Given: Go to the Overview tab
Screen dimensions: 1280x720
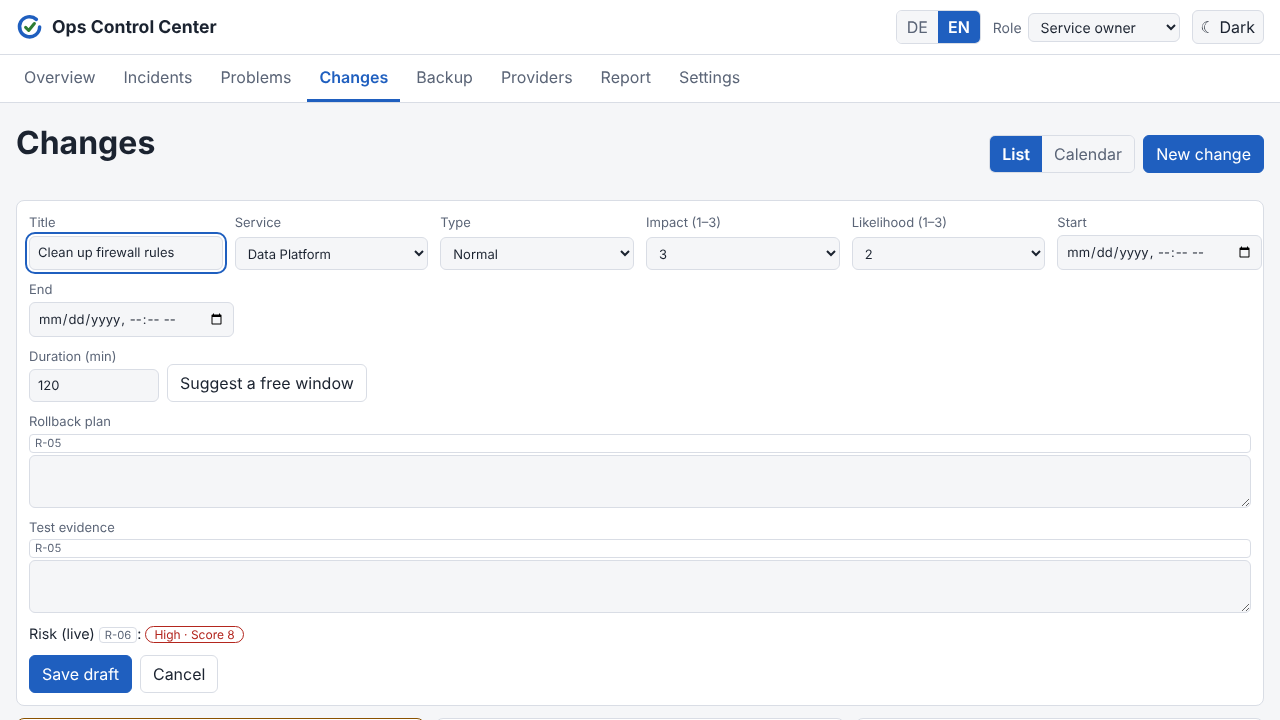Looking at the screenshot, I should (x=60, y=77).
